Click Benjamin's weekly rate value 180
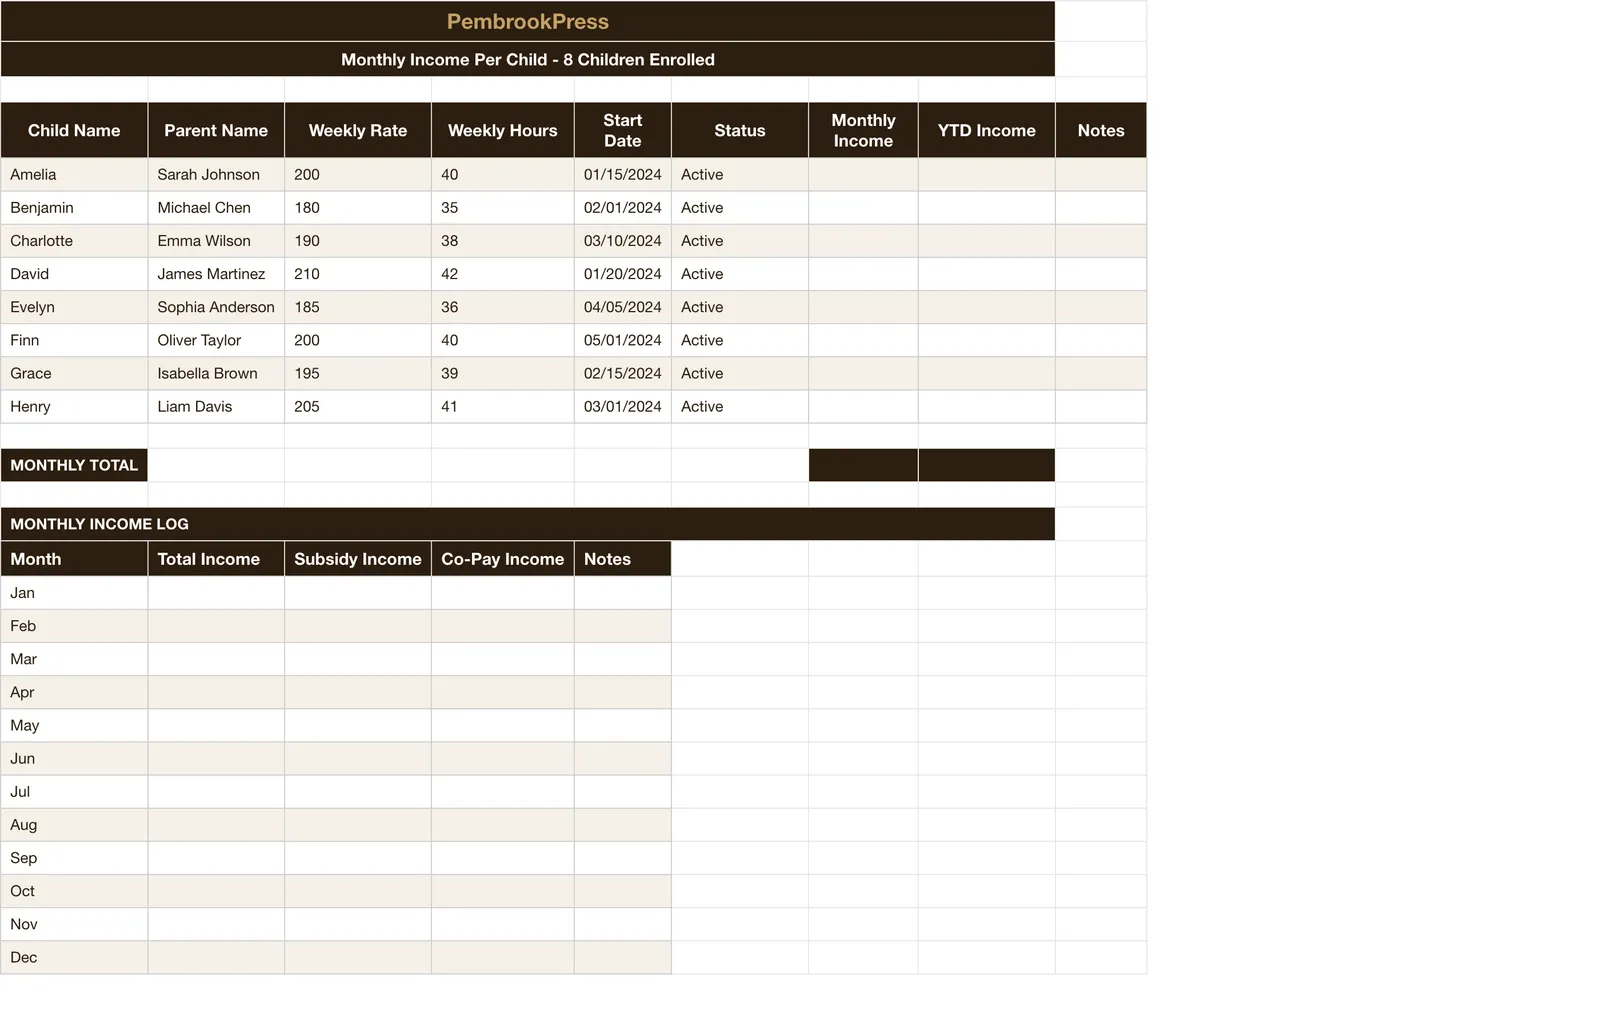The height and width of the screenshot is (1029, 1600). (358, 207)
